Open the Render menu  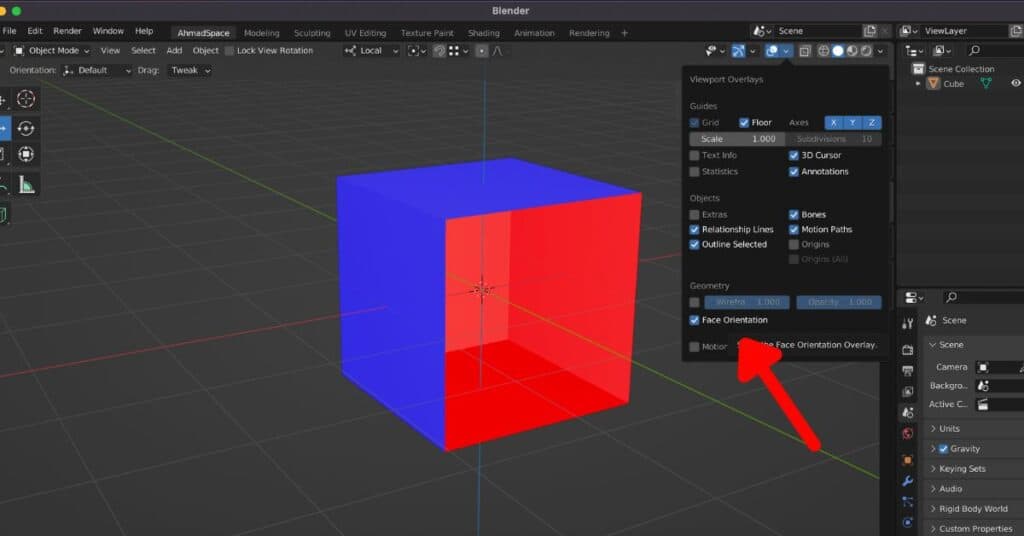(x=67, y=32)
